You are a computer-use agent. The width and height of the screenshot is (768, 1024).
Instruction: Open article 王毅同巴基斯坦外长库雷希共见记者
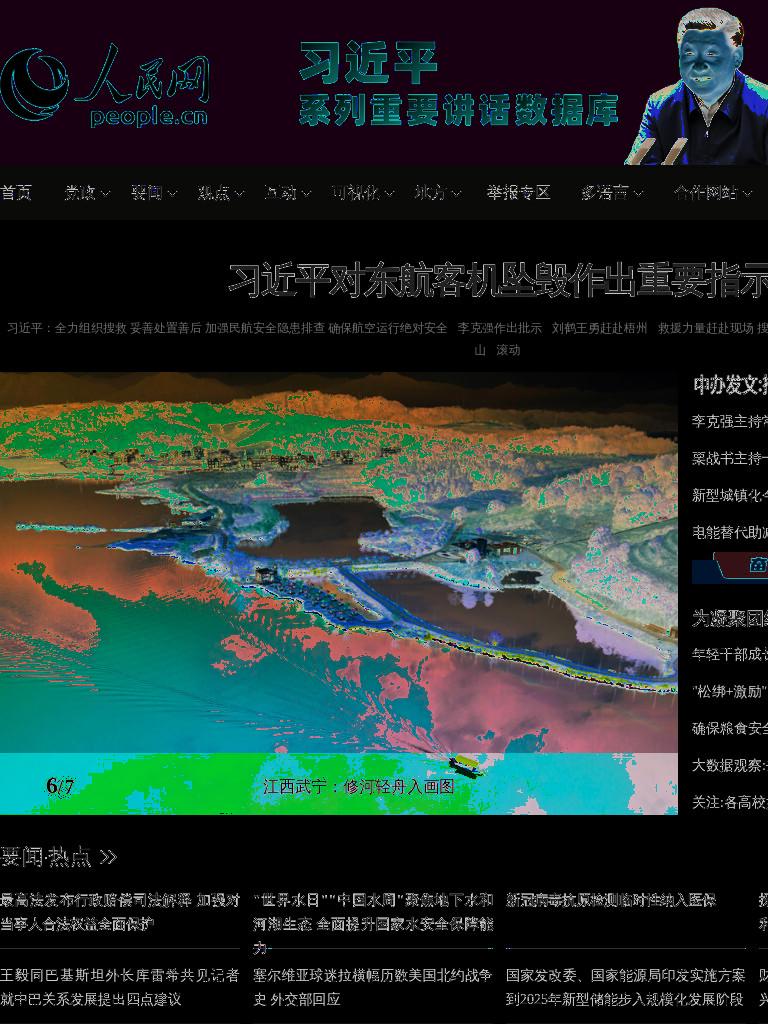[x=120, y=987]
